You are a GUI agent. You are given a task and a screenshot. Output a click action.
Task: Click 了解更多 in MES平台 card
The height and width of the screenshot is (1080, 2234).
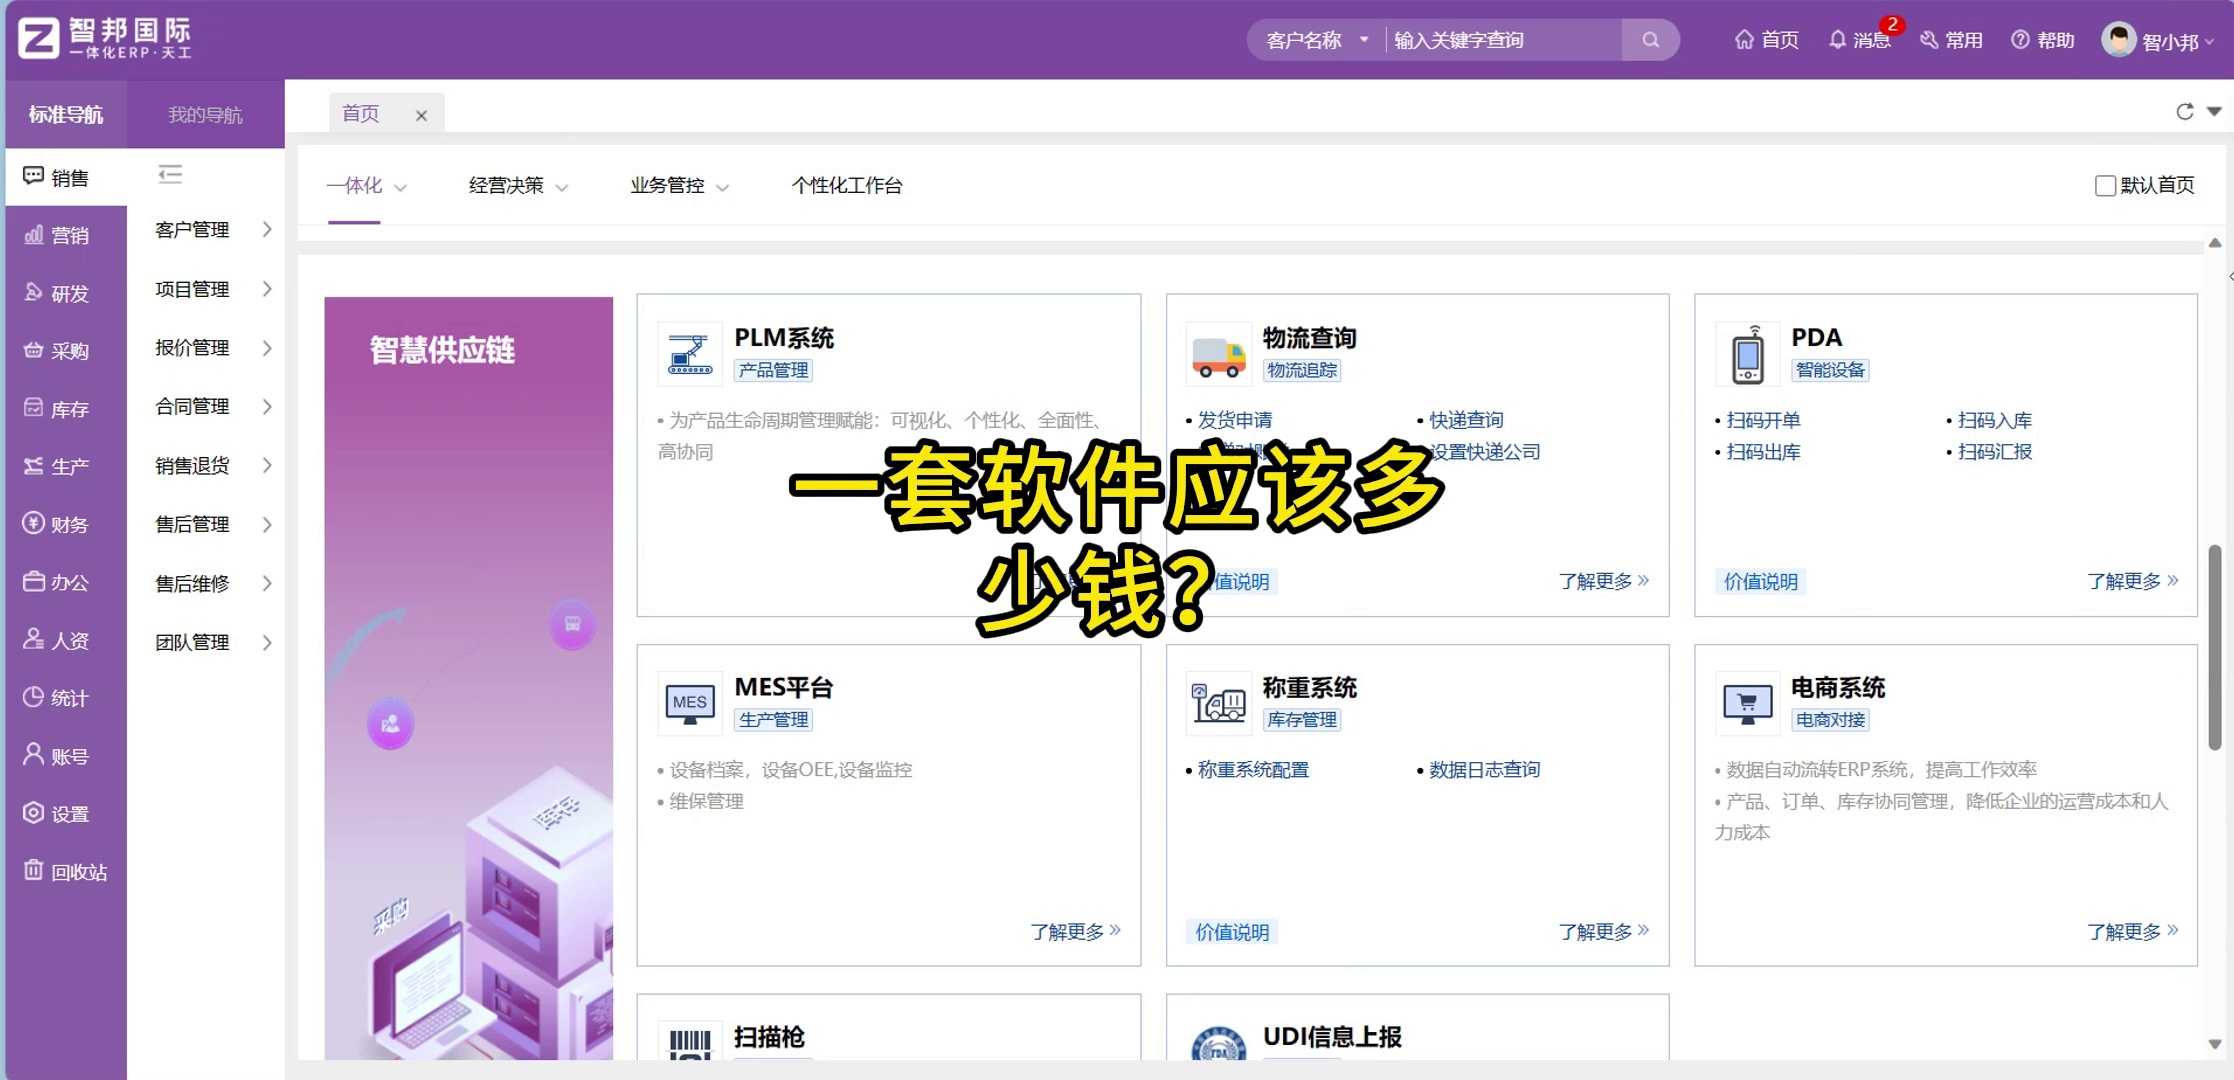pos(1075,932)
